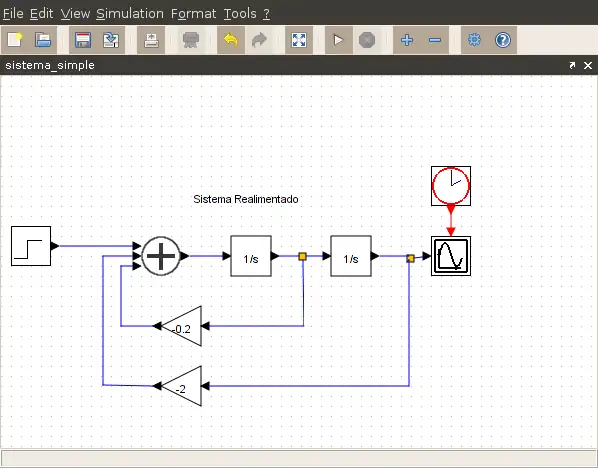The width and height of the screenshot is (598, 468).
Task: Click the redo arrow icon
Action: 259,40
